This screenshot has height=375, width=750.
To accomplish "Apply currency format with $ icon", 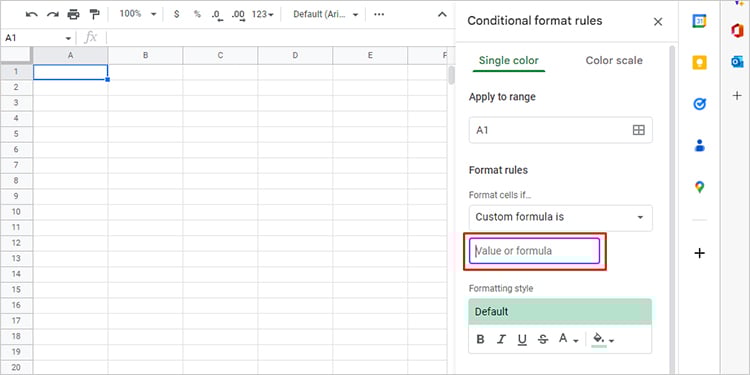I will point(176,14).
